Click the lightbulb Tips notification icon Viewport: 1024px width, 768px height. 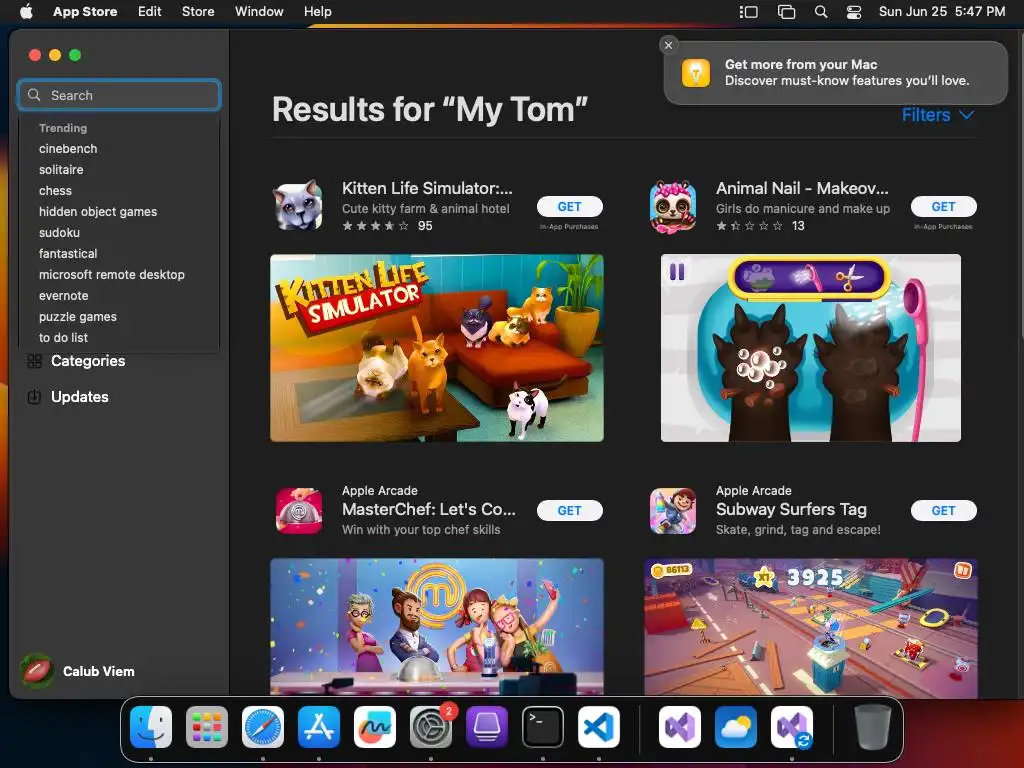[696, 72]
